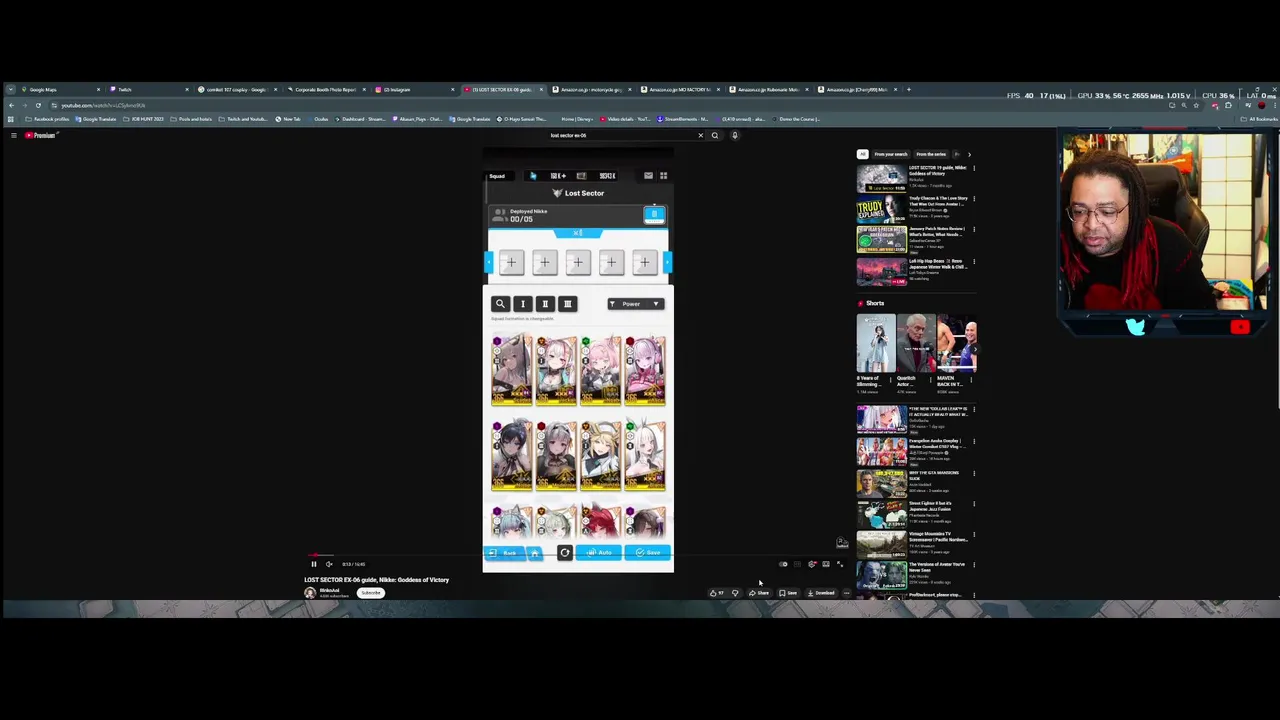Run search with magnifier button

pos(714,135)
